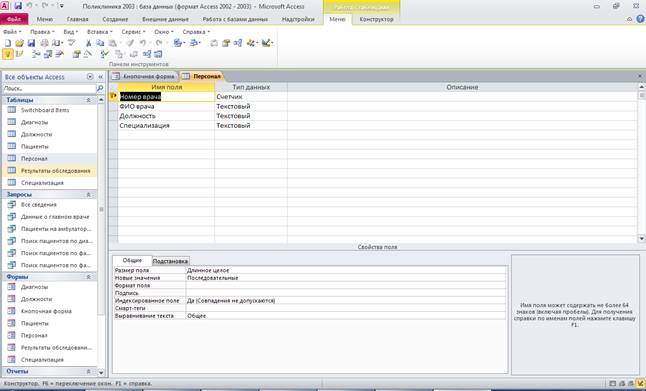Viewport: 646px width, 391px height.
Task: Click the Copy toolbar icon
Action: pyautogui.click(x=100, y=43)
